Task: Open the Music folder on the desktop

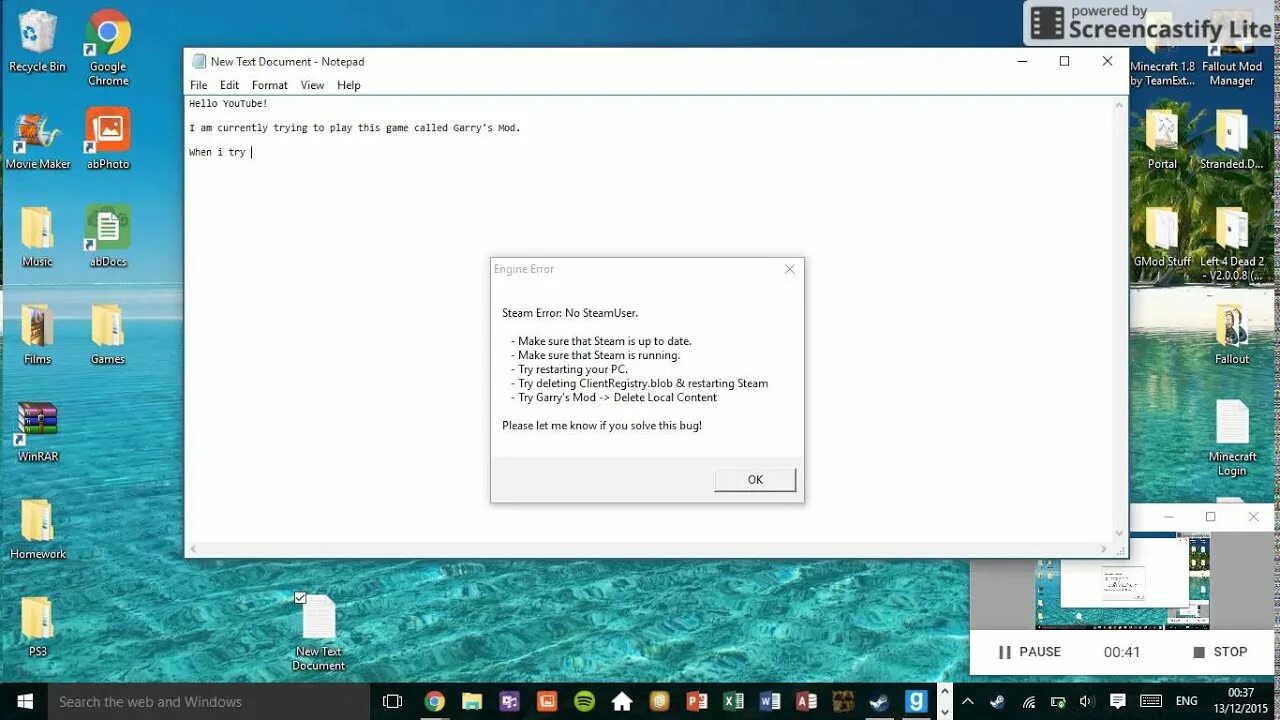Action: tap(37, 237)
